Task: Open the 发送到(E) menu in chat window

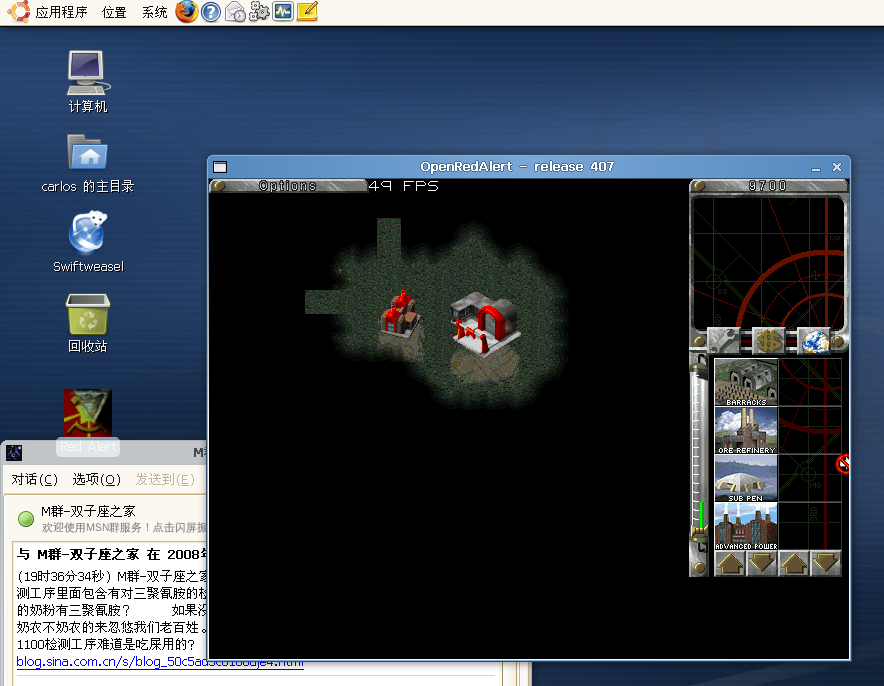Action: (x=165, y=479)
